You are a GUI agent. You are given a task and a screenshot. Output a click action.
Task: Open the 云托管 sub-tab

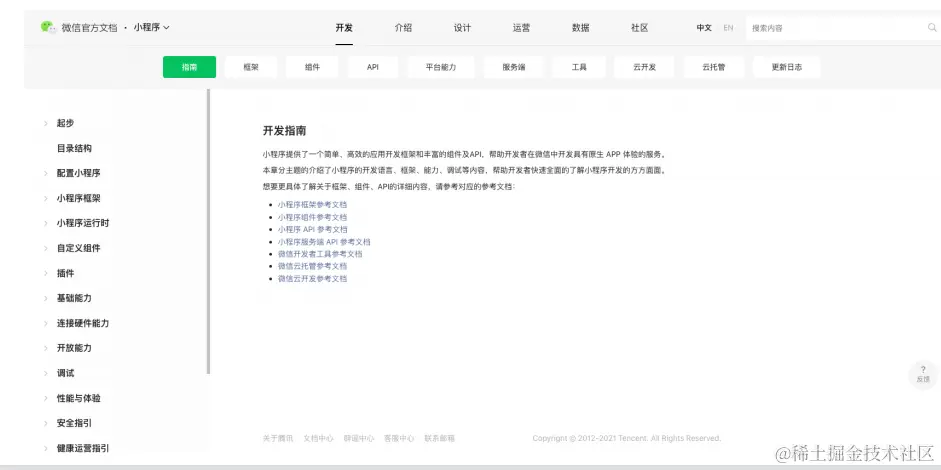pos(714,67)
